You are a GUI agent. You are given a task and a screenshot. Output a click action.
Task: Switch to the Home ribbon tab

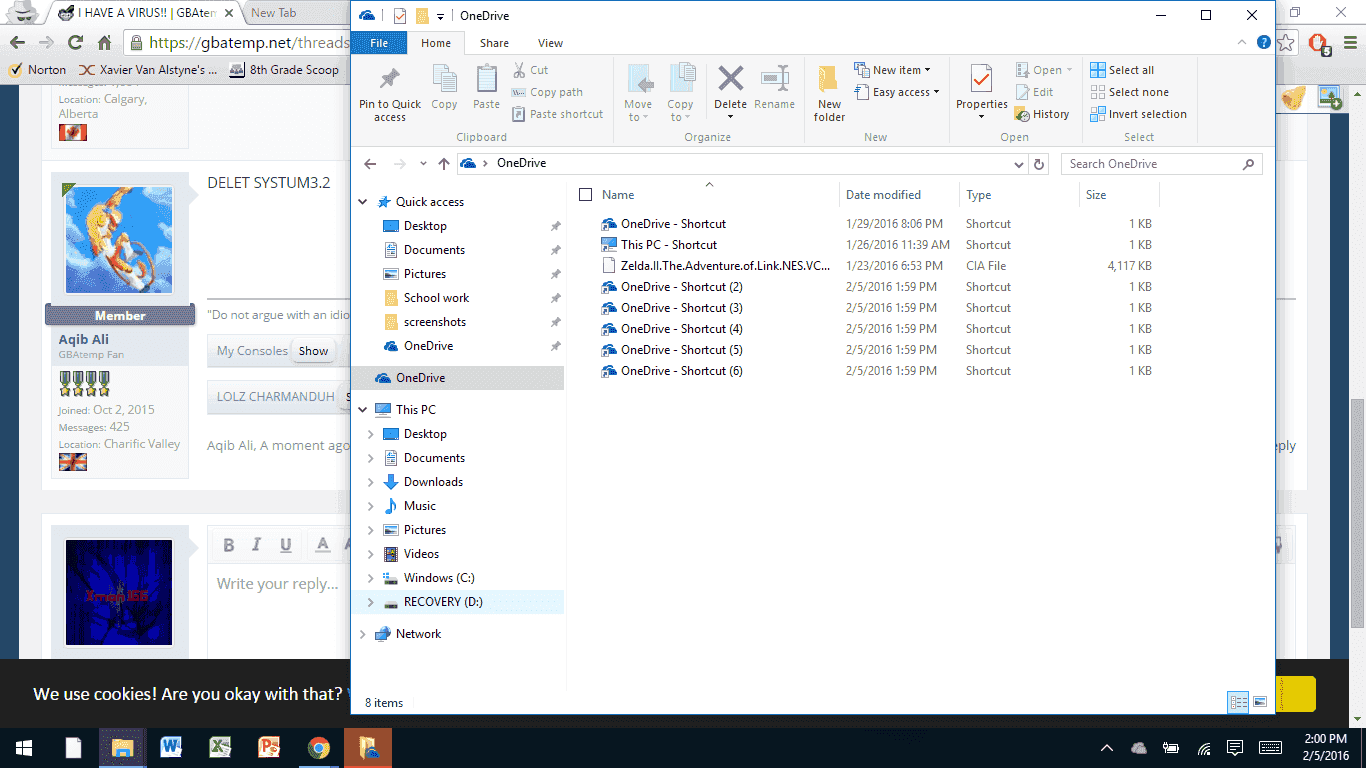tap(436, 43)
